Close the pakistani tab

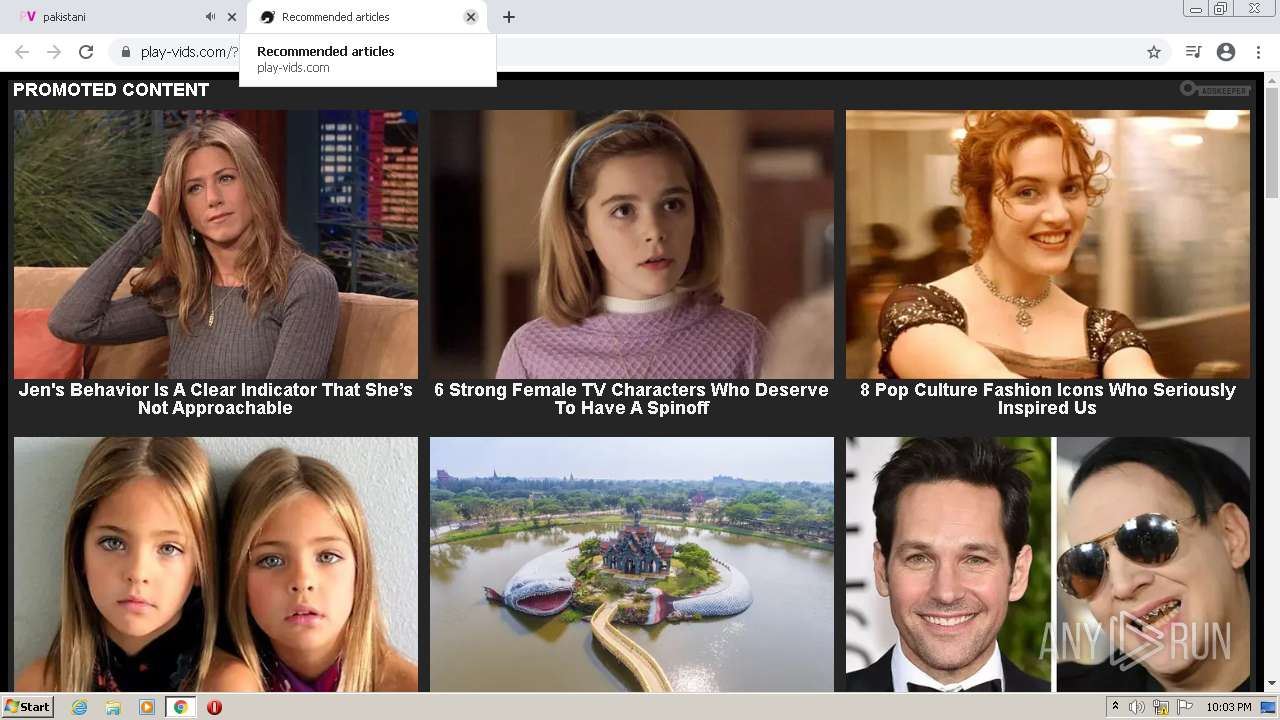click(x=232, y=17)
